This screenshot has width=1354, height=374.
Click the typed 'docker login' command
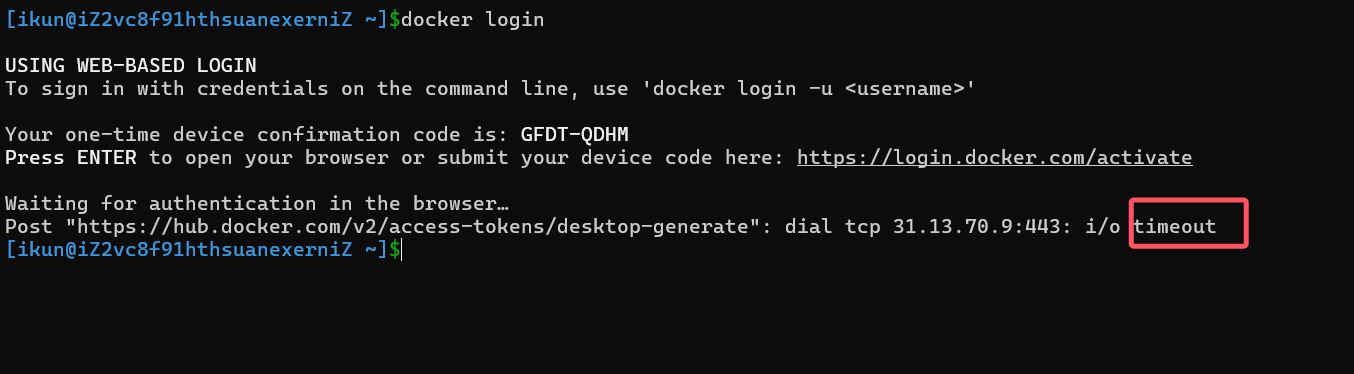pyautogui.click(x=472, y=20)
